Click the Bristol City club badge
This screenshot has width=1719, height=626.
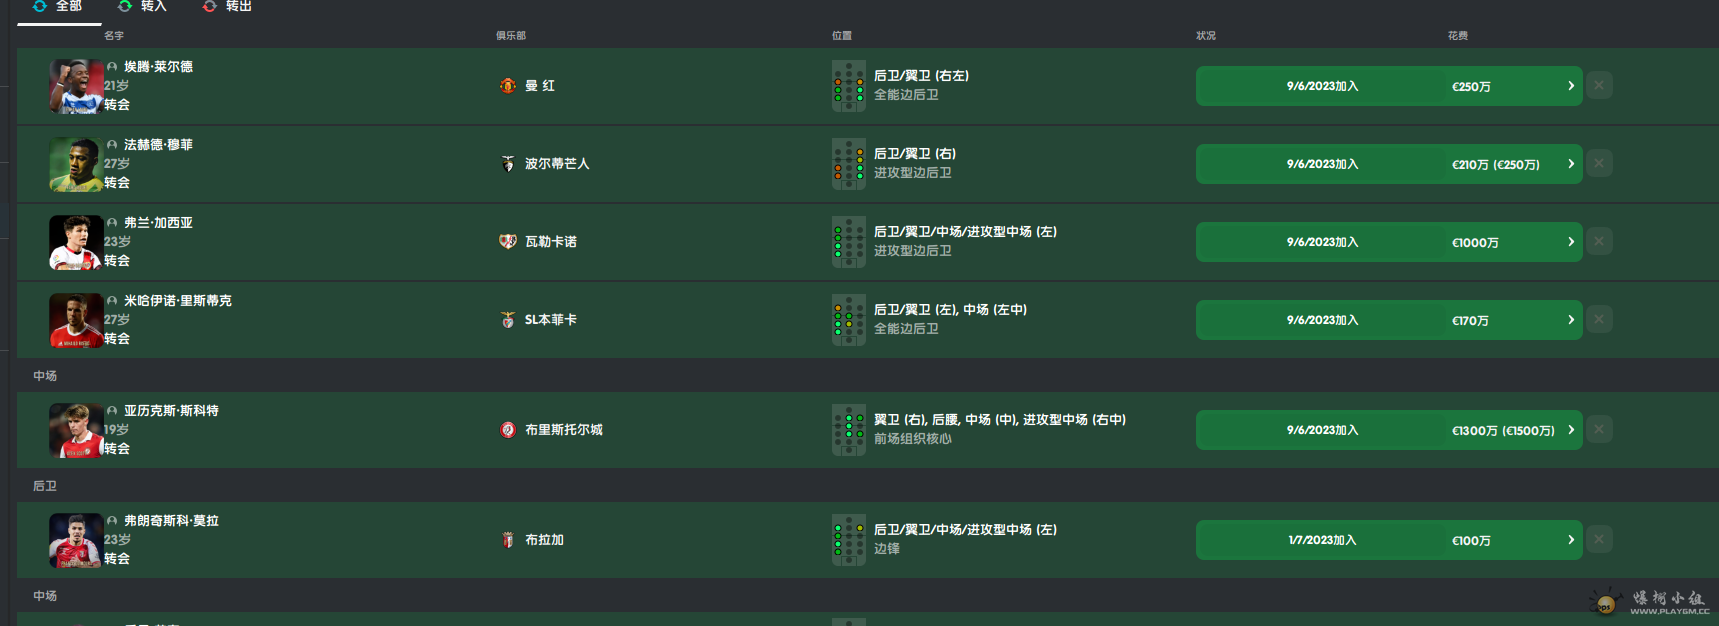coord(508,430)
